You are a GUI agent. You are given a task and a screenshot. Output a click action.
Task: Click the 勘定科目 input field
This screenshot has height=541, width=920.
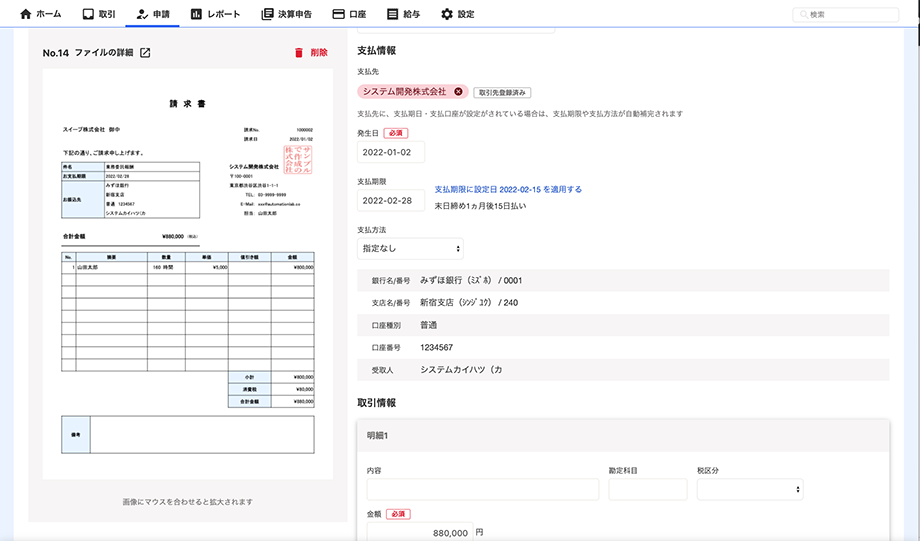(x=648, y=489)
